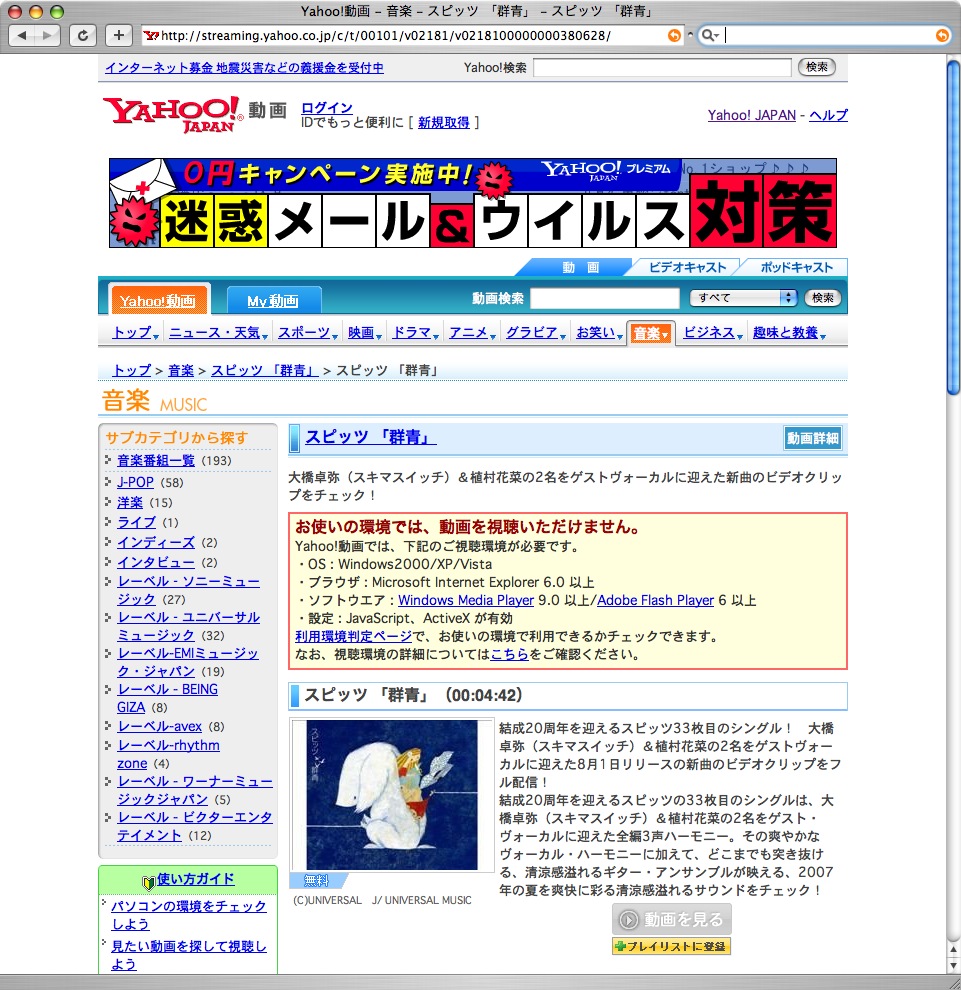Viewport: 961px width, 990px height.
Task: Open the パソコンの環境をチェックしよう link
Action: coord(188,915)
